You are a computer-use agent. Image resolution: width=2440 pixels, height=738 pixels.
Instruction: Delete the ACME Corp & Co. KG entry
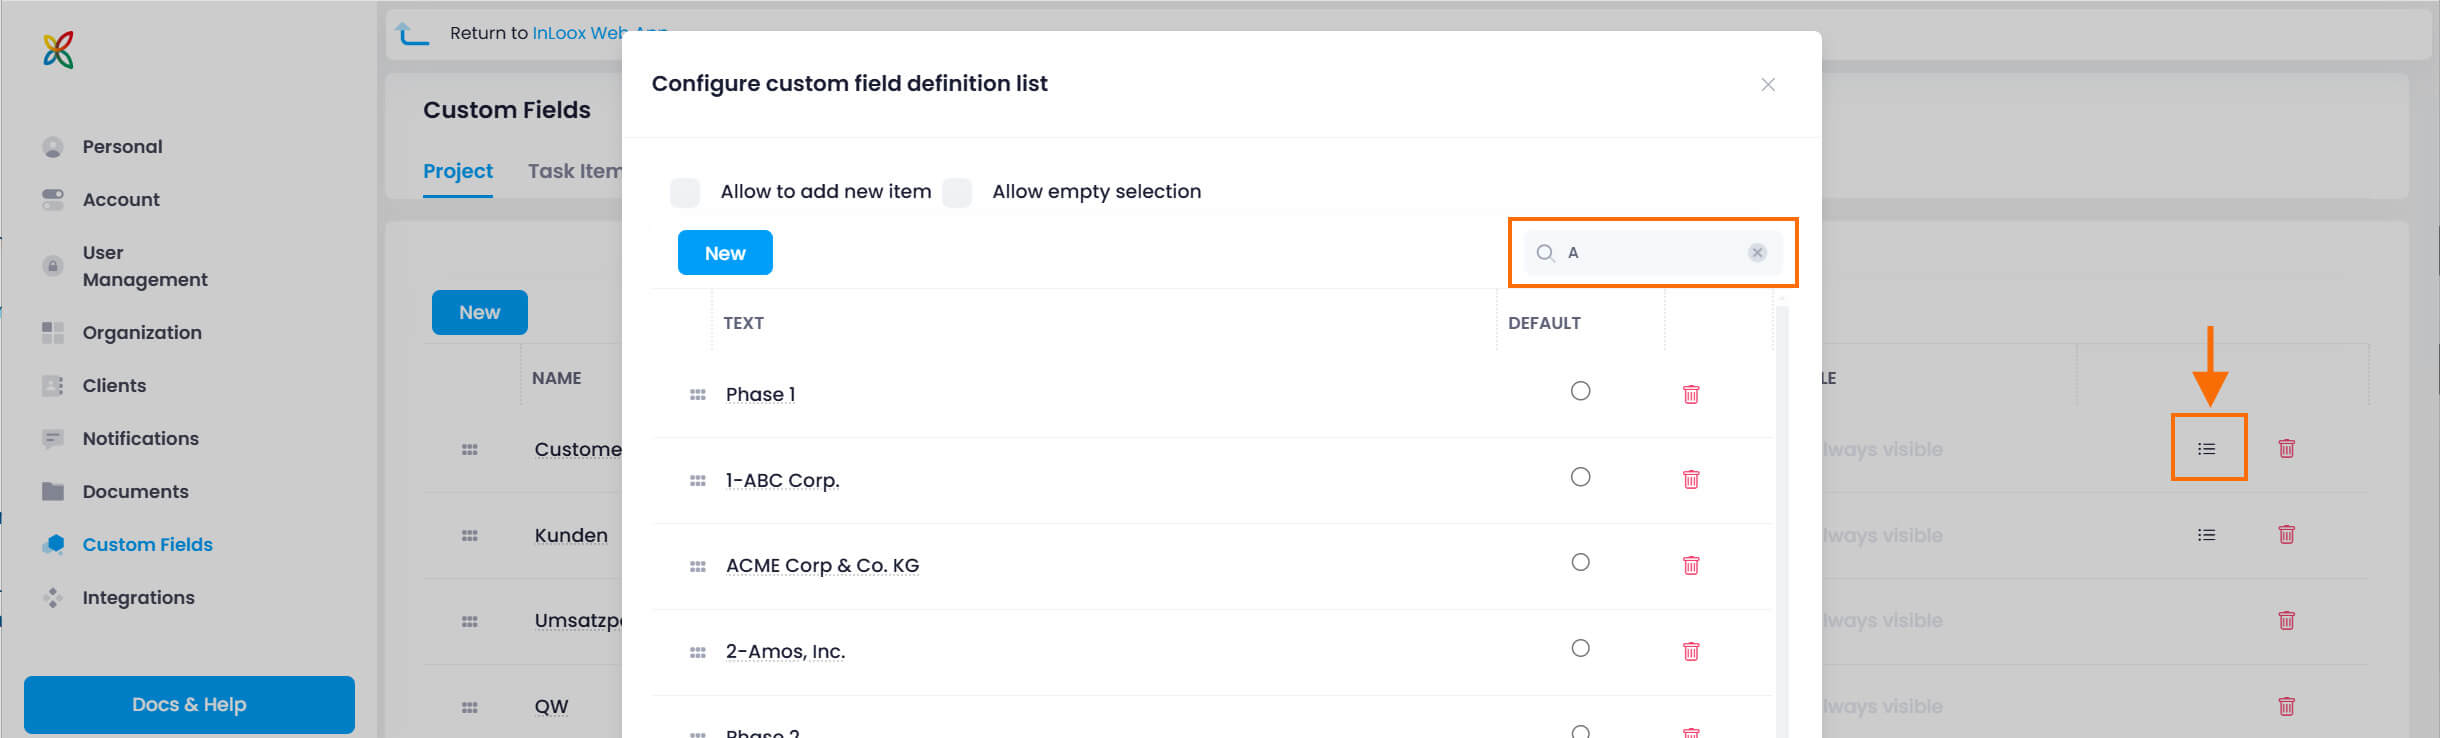pos(1691,565)
